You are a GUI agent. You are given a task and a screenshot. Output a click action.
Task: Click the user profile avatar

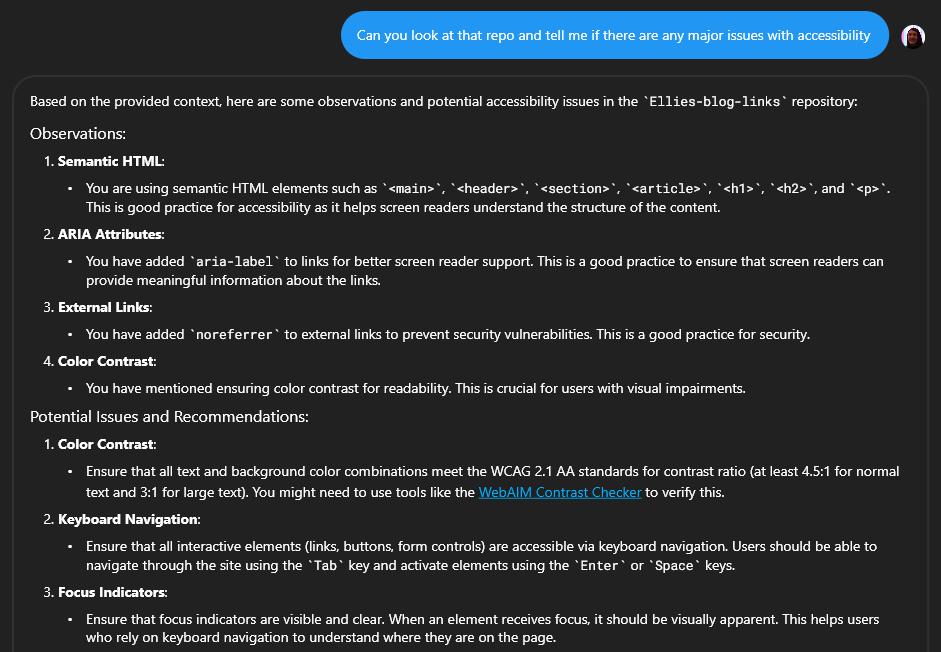[x=912, y=37]
